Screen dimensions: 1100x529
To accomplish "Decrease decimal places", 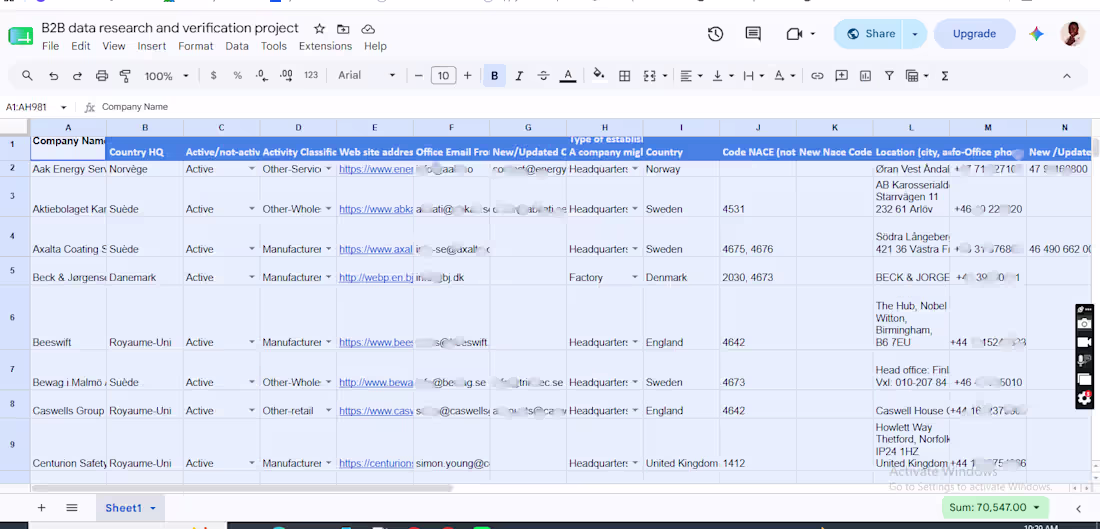I will pos(262,76).
